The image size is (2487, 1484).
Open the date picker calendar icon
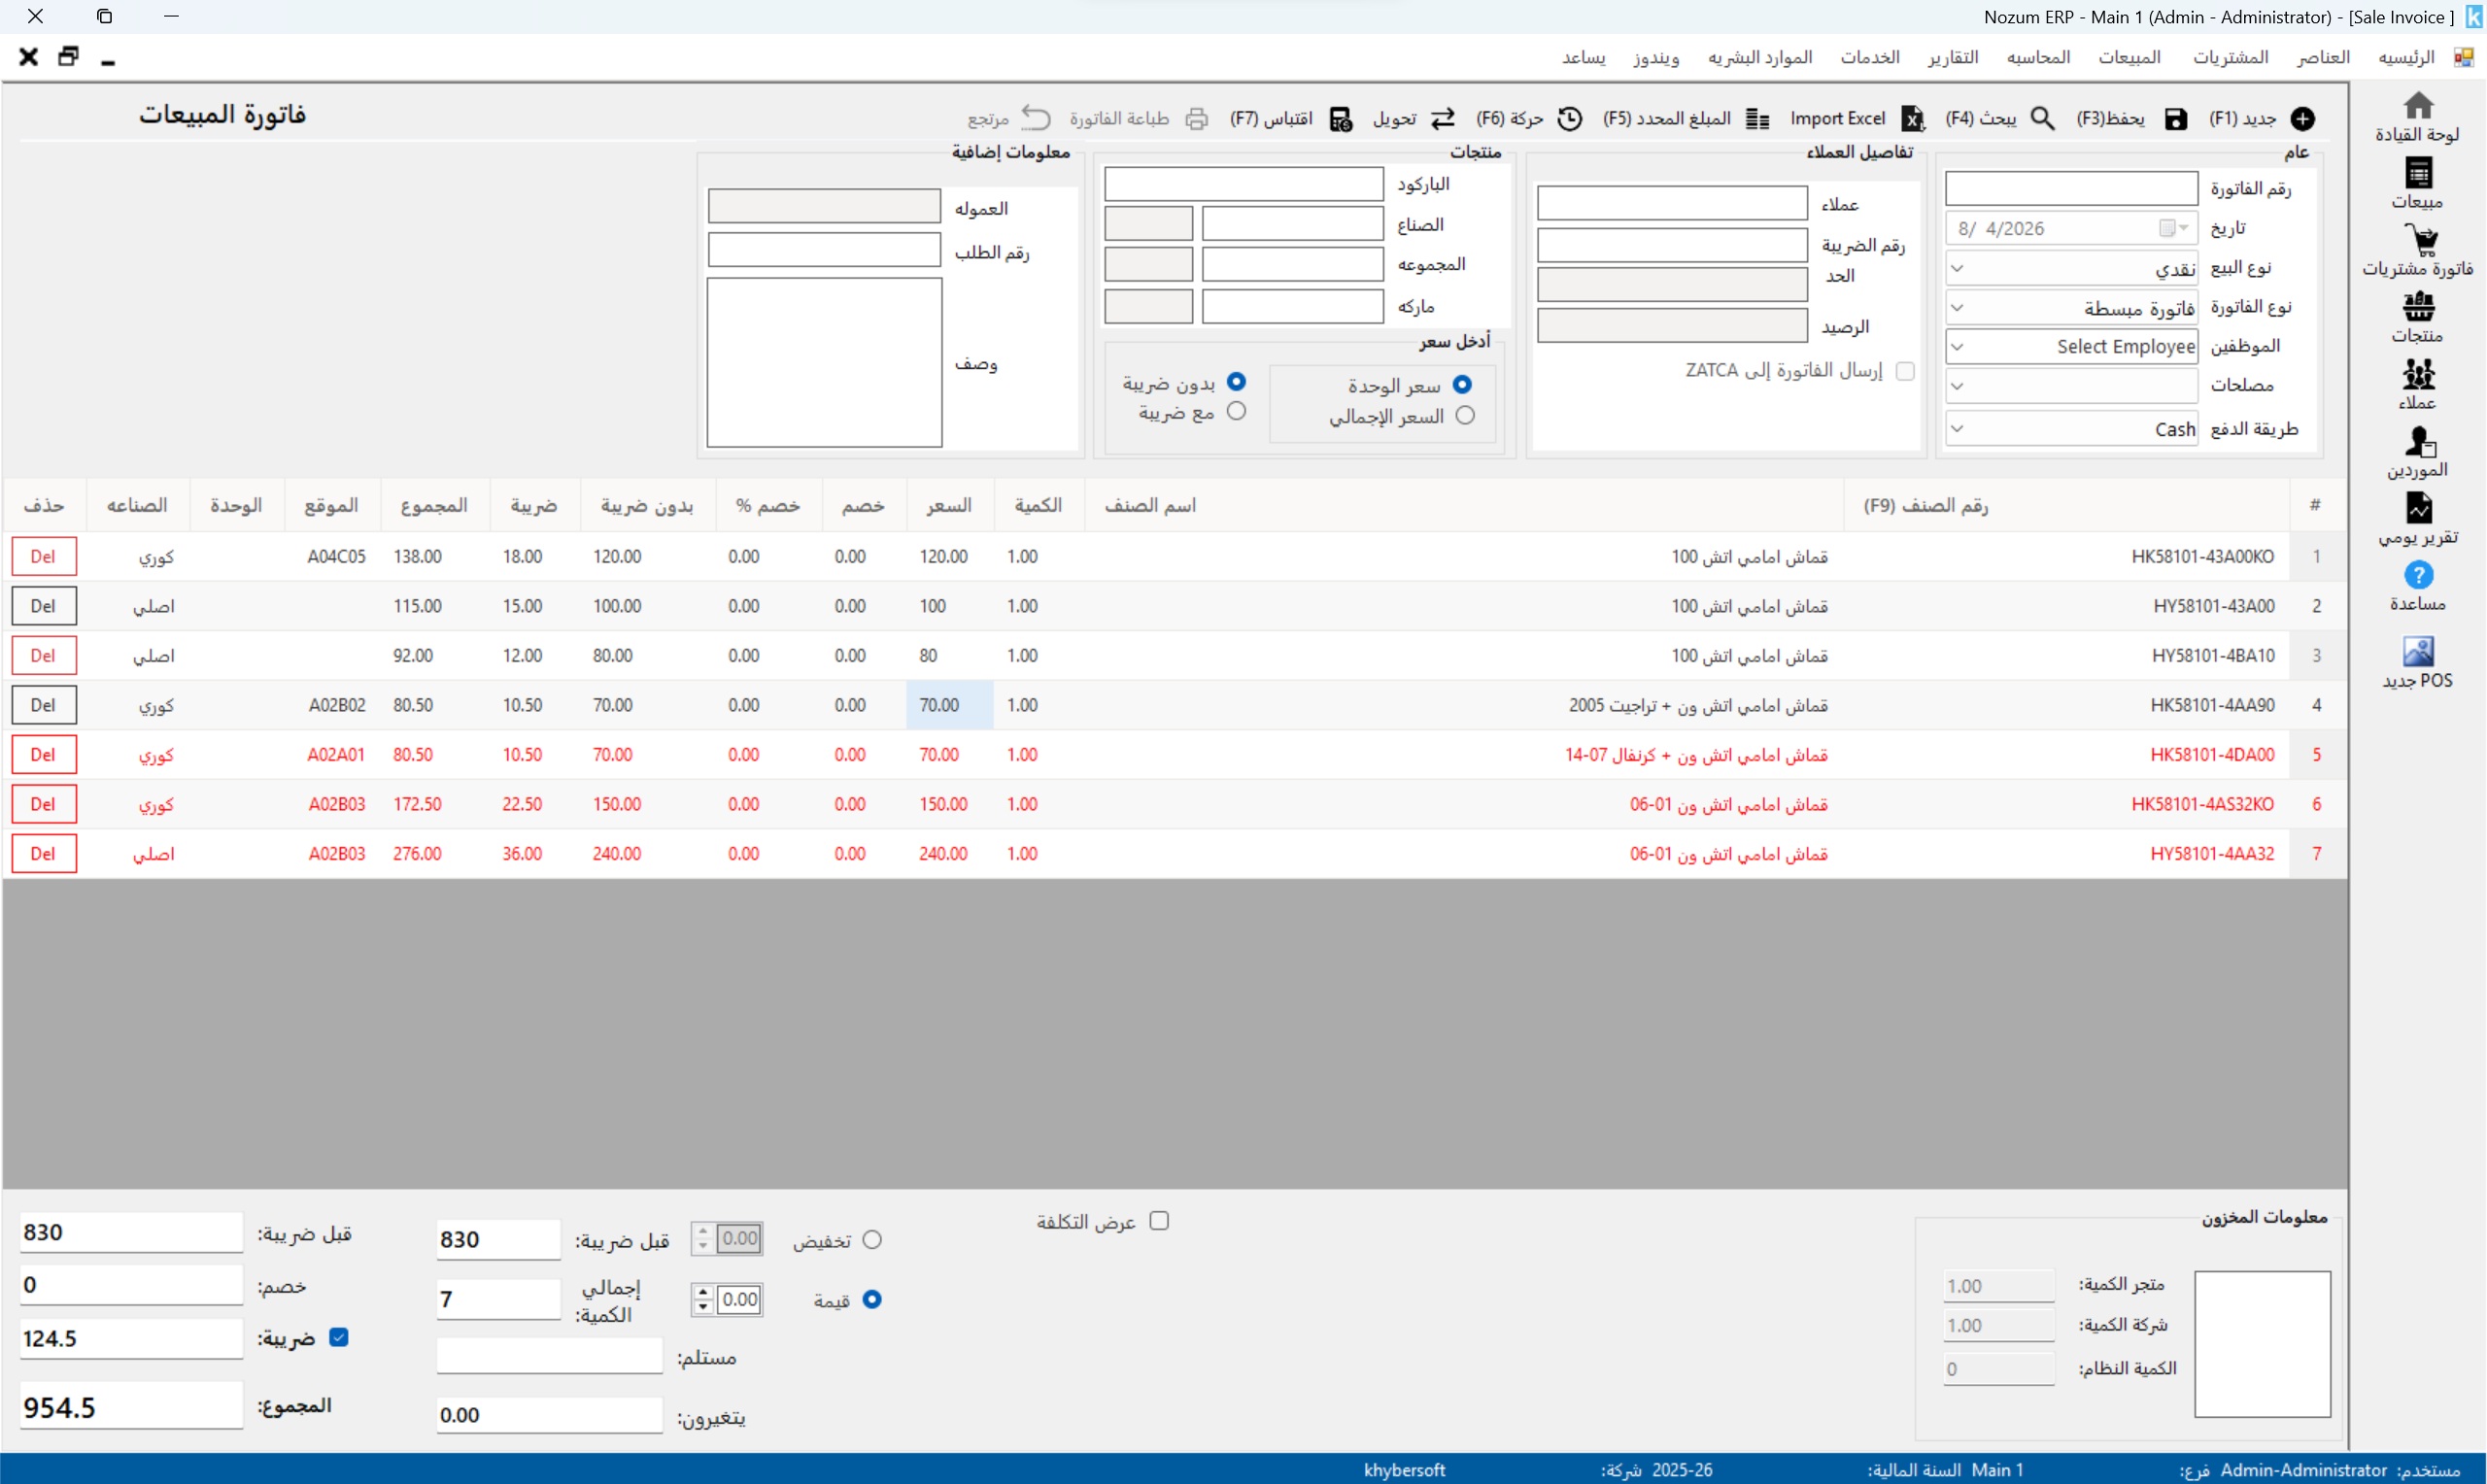[2167, 228]
